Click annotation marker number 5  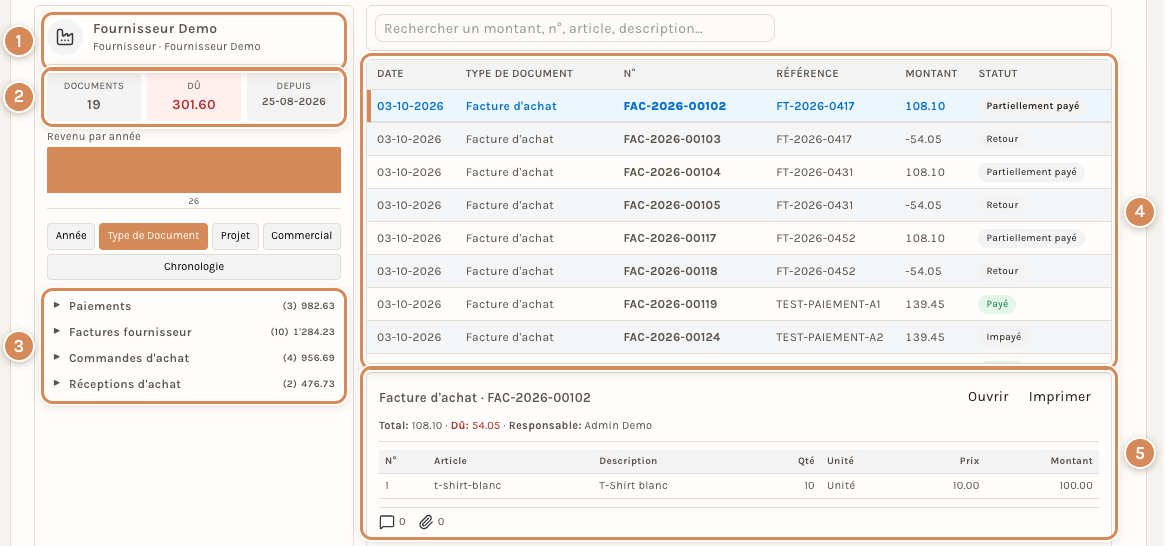coord(1139,453)
